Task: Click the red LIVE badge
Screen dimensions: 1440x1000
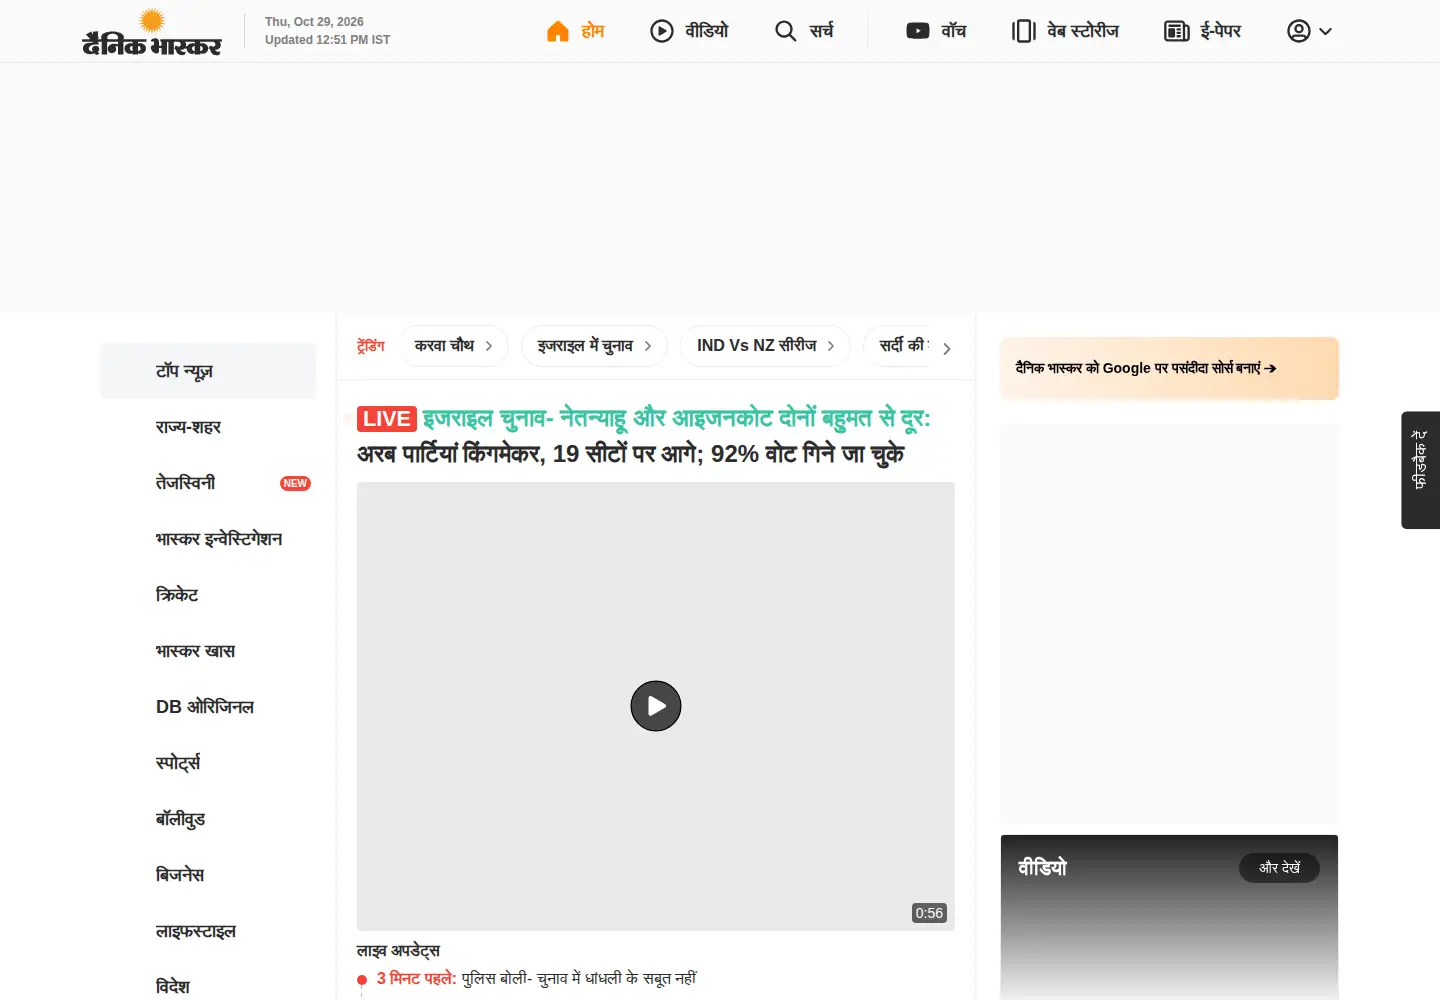Action: pyautogui.click(x=387, y=419)
